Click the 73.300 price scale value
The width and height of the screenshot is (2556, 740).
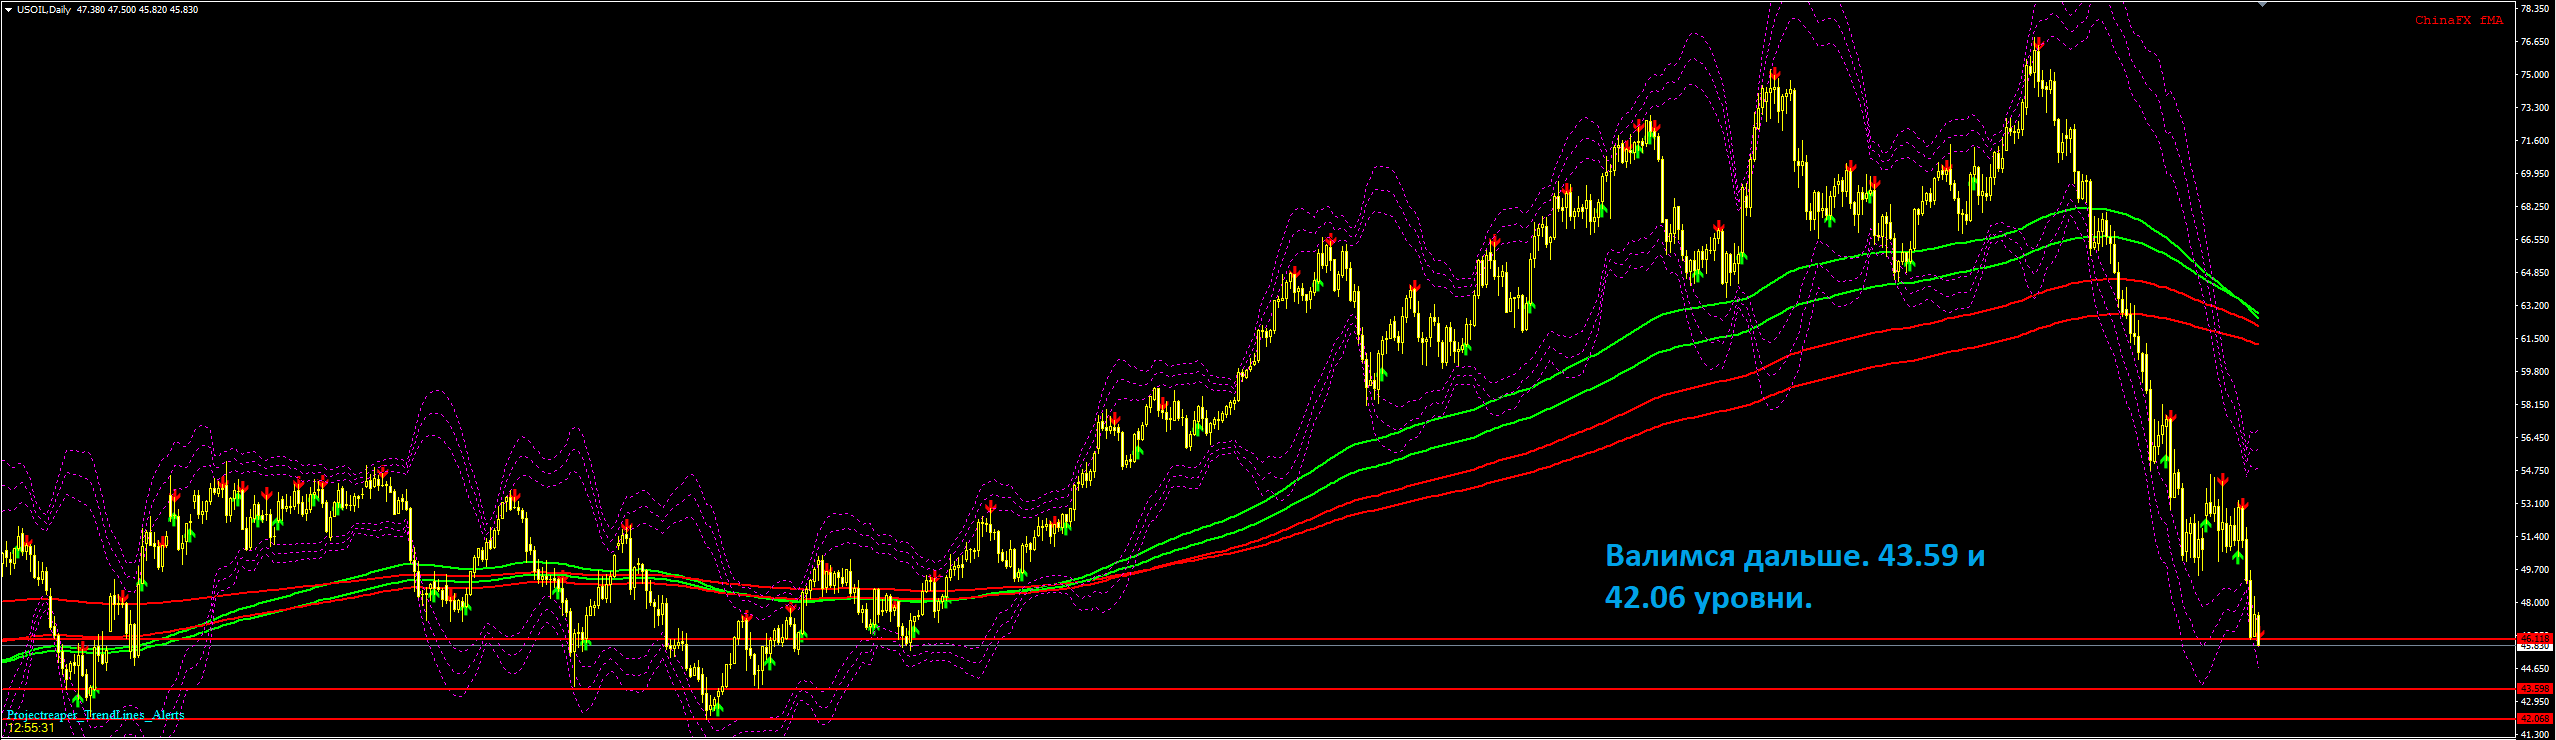[2535, 108]
